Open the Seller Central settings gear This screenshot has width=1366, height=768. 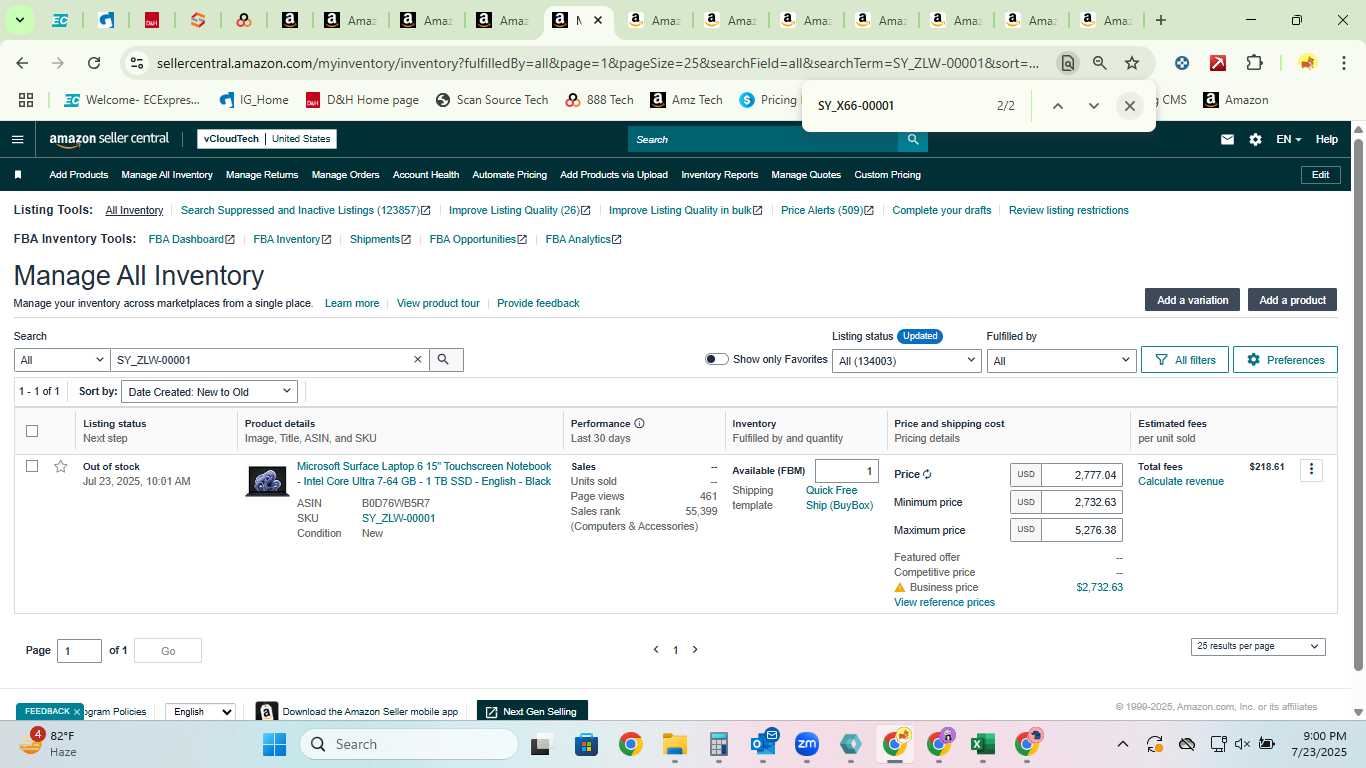click(x=1255, y=139)
